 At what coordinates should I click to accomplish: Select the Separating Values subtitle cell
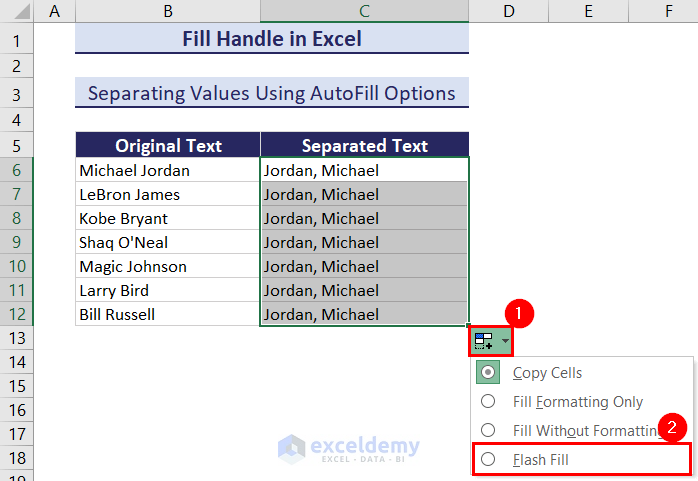pyautogui.click(x=271, y=93)
